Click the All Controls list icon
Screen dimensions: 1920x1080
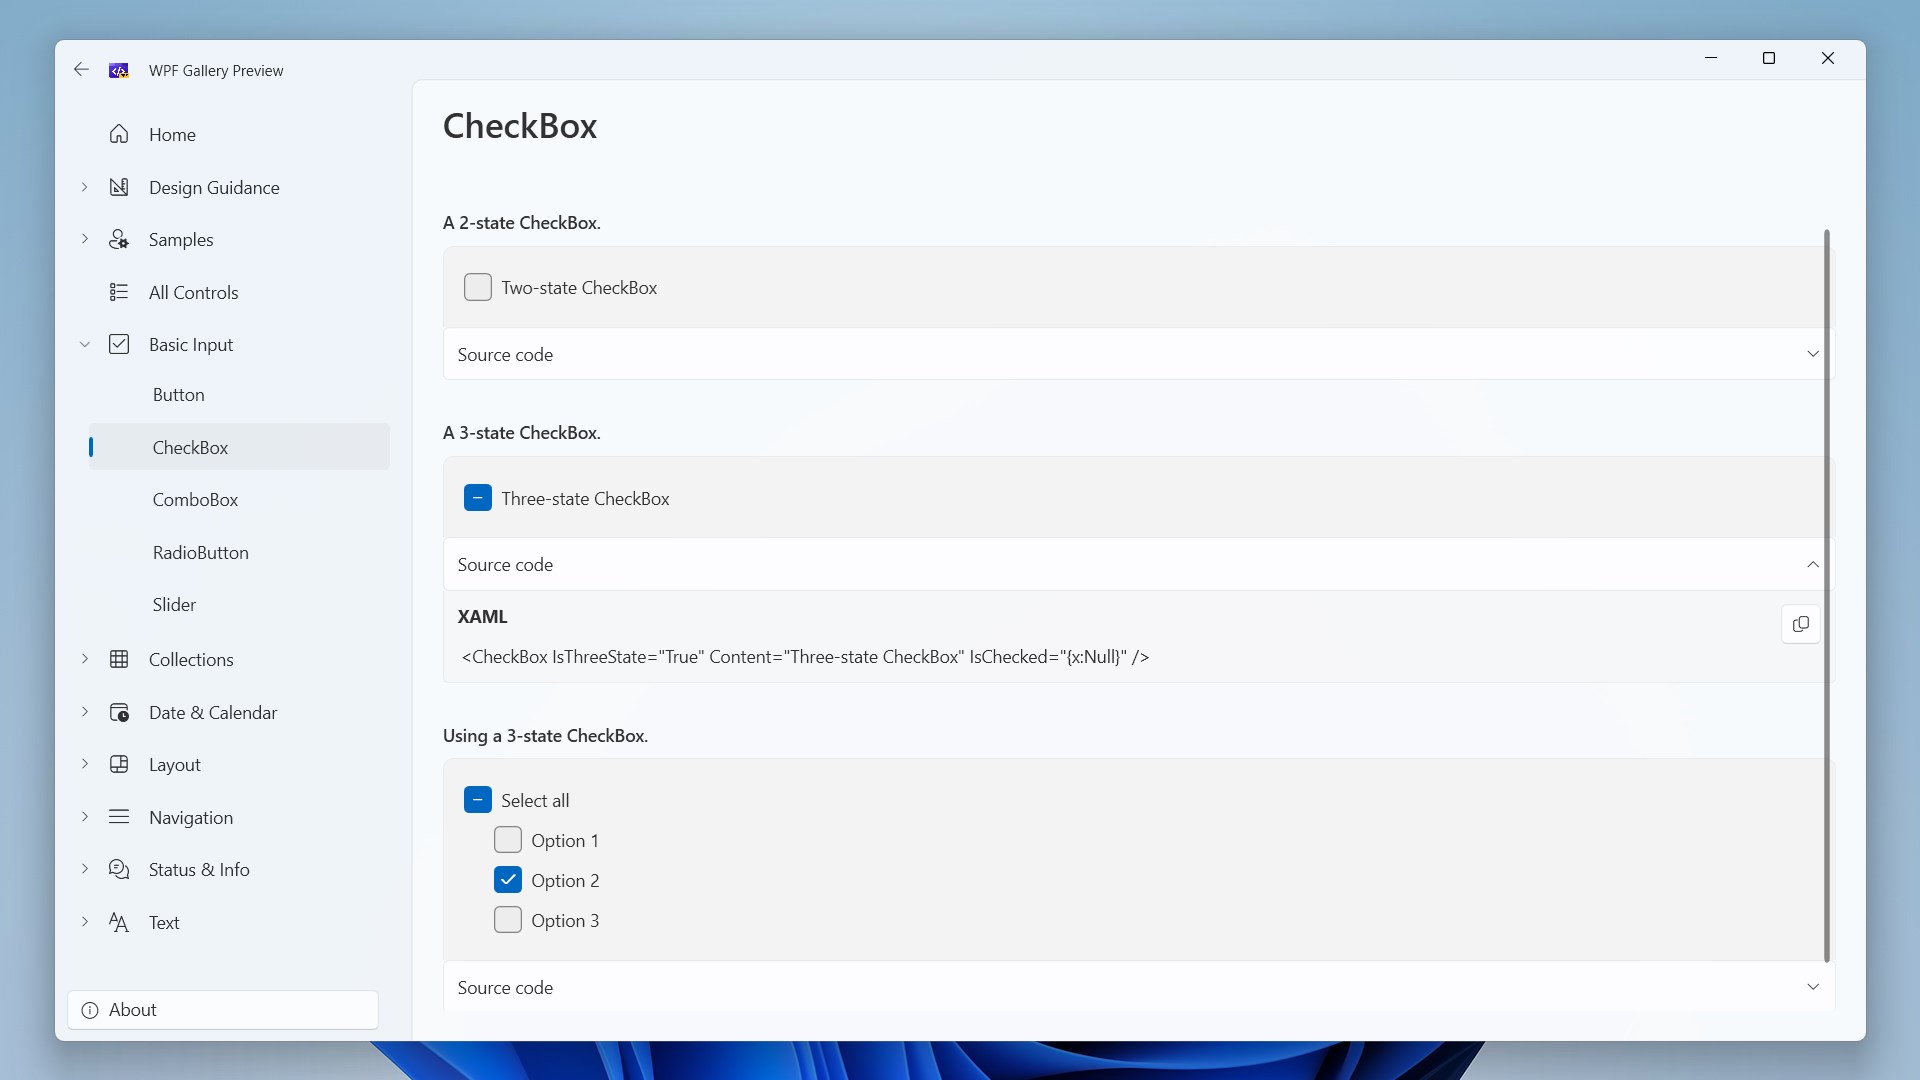(119, 292)
